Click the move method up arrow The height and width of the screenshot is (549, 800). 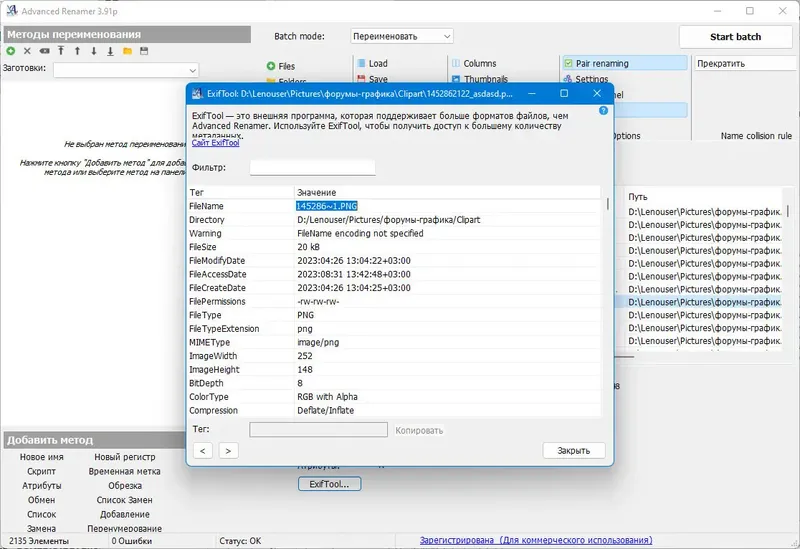(x=78, y=51)
